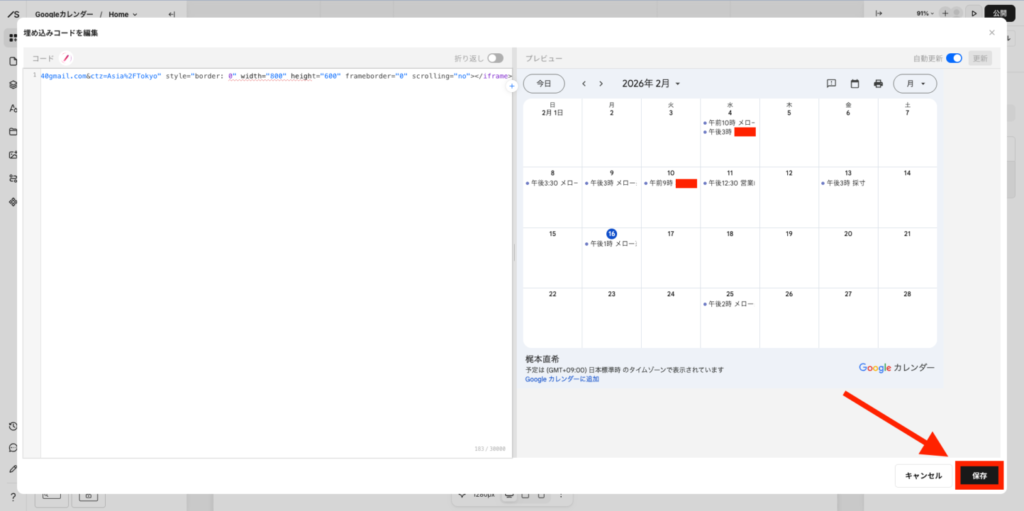This screenshot has width=1024, height=511.
Task: Open the 2026年 2月 date dropdown
Action: tap(651, 84)
